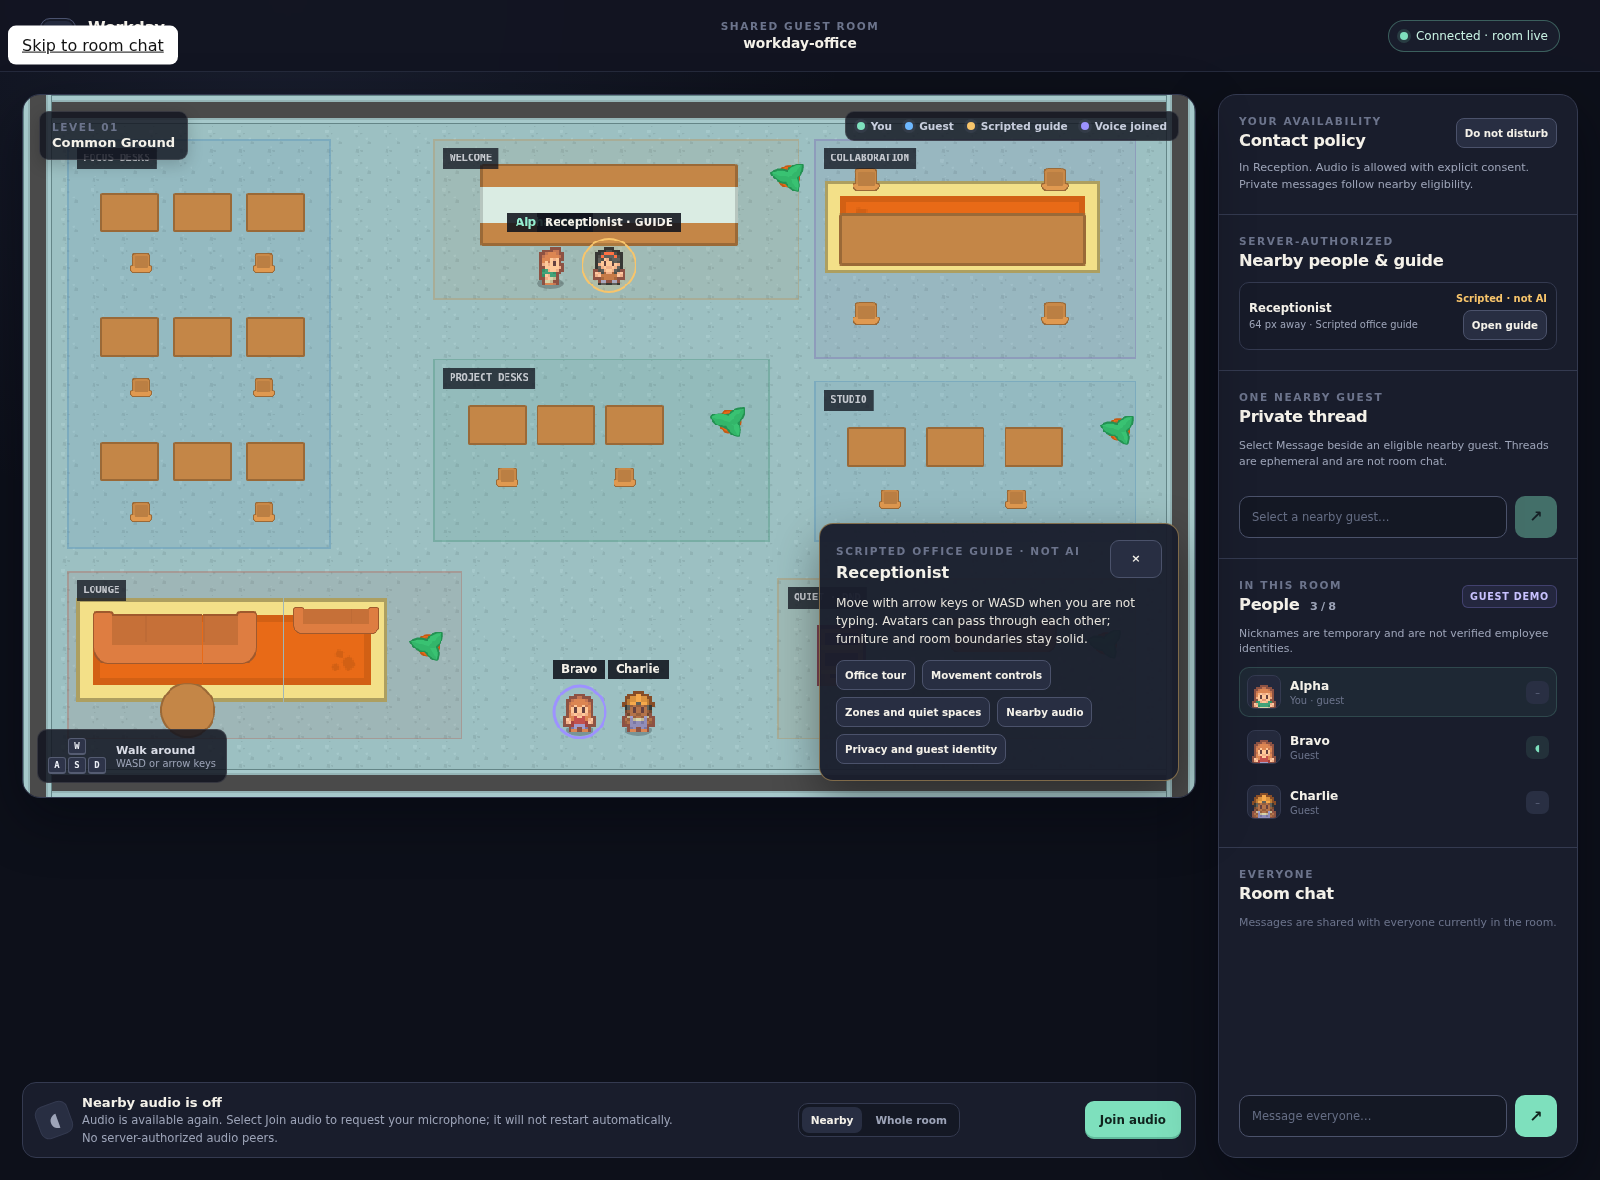Click the plant icon in Project Desks zone
1600x1180 pixels.
pyautogui.click(x=729, y=421)
